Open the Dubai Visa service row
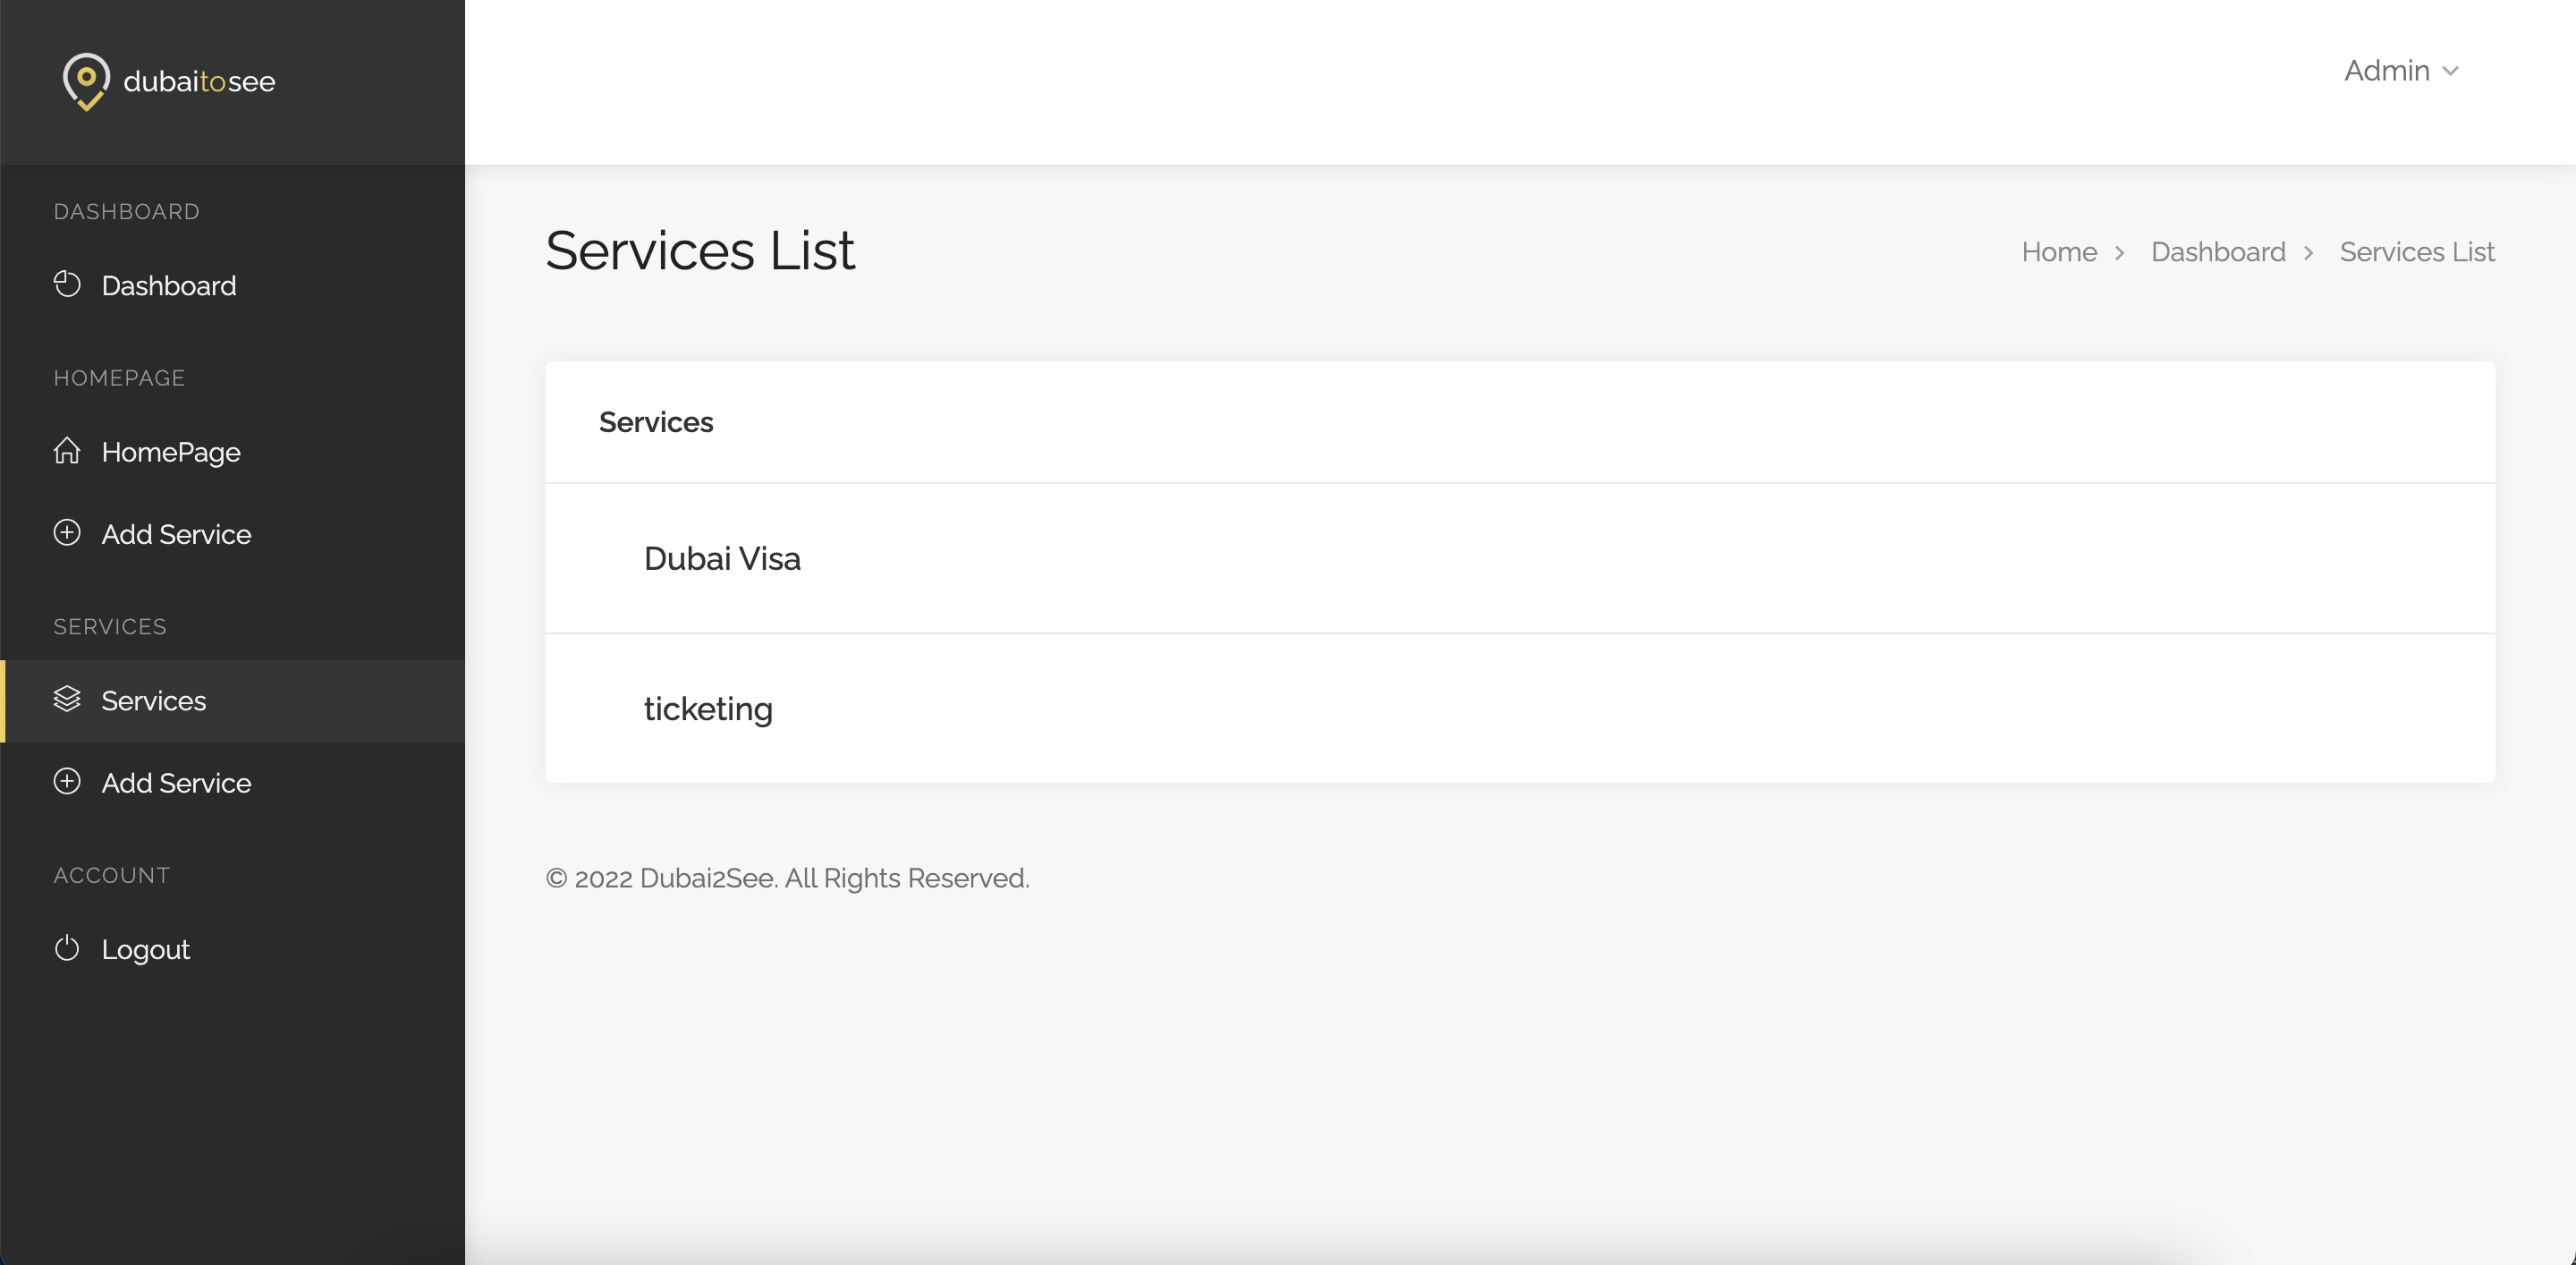 (x=1520, y=558)
